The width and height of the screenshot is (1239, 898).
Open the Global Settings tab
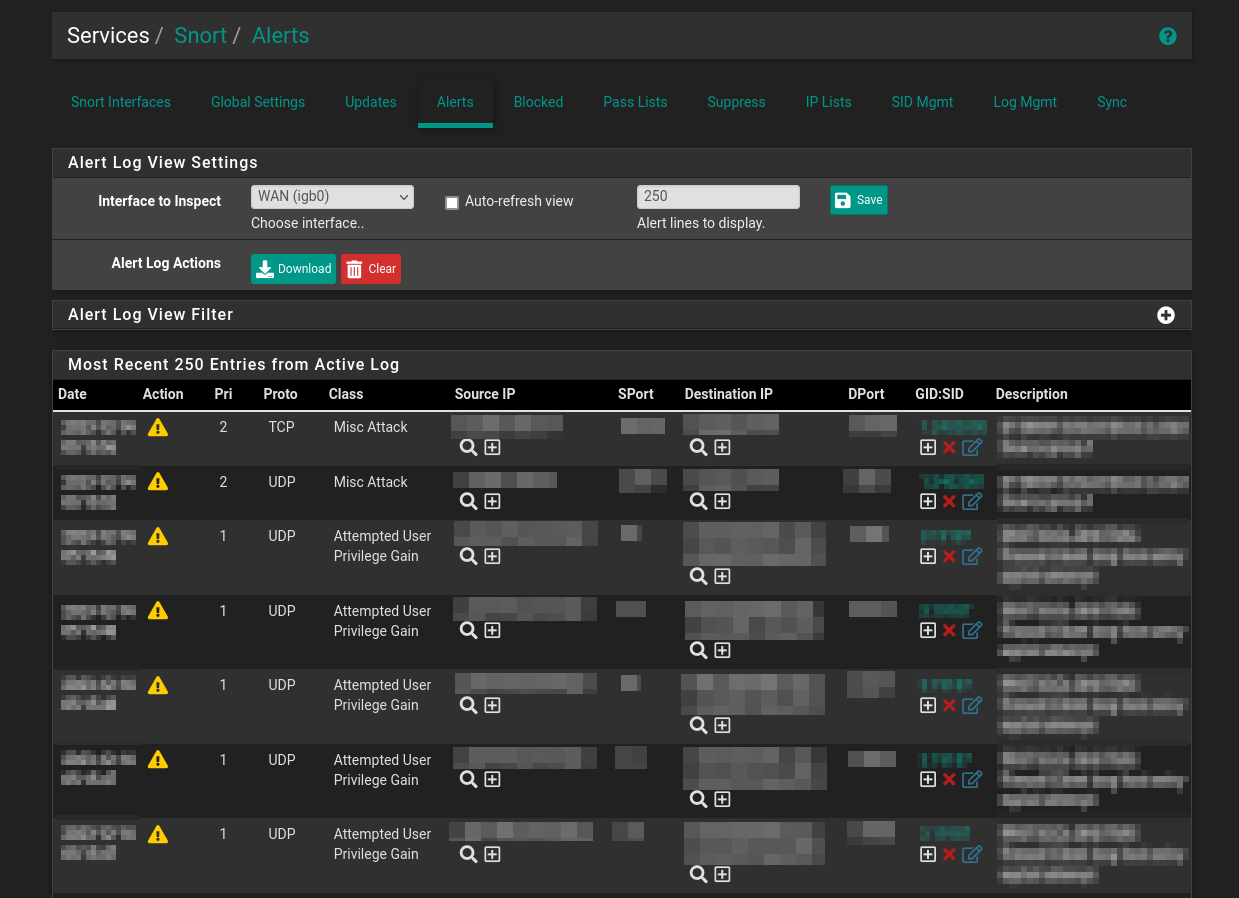click(258, 102)
